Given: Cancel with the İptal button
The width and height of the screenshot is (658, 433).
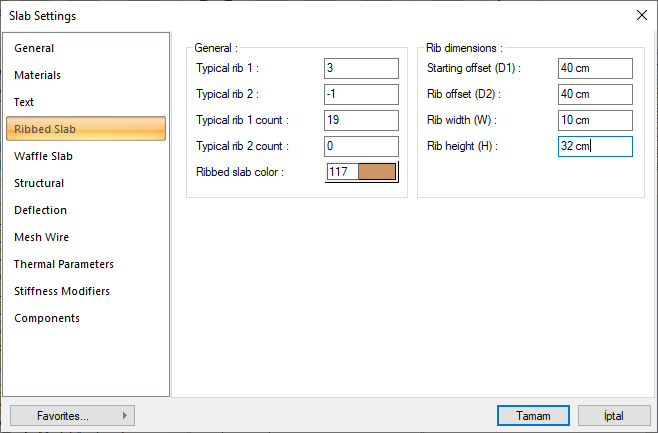Looking at the screenshot, I should pos(614,415).
